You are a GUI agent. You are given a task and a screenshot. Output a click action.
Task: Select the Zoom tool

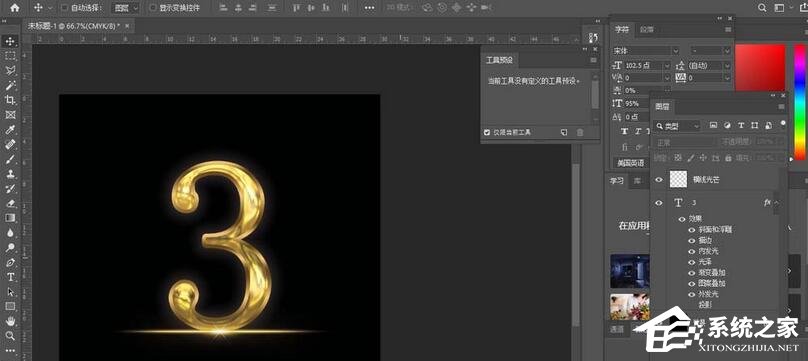(x=10, y=336)
